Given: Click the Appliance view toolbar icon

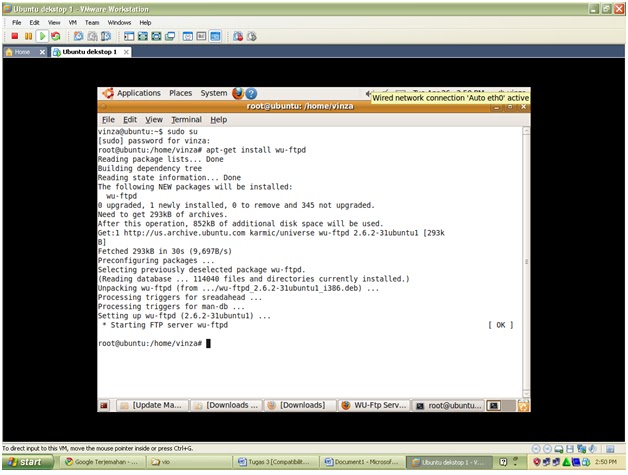Looking at the screenshot, I should pyautogui.click(x=201, y=36).
